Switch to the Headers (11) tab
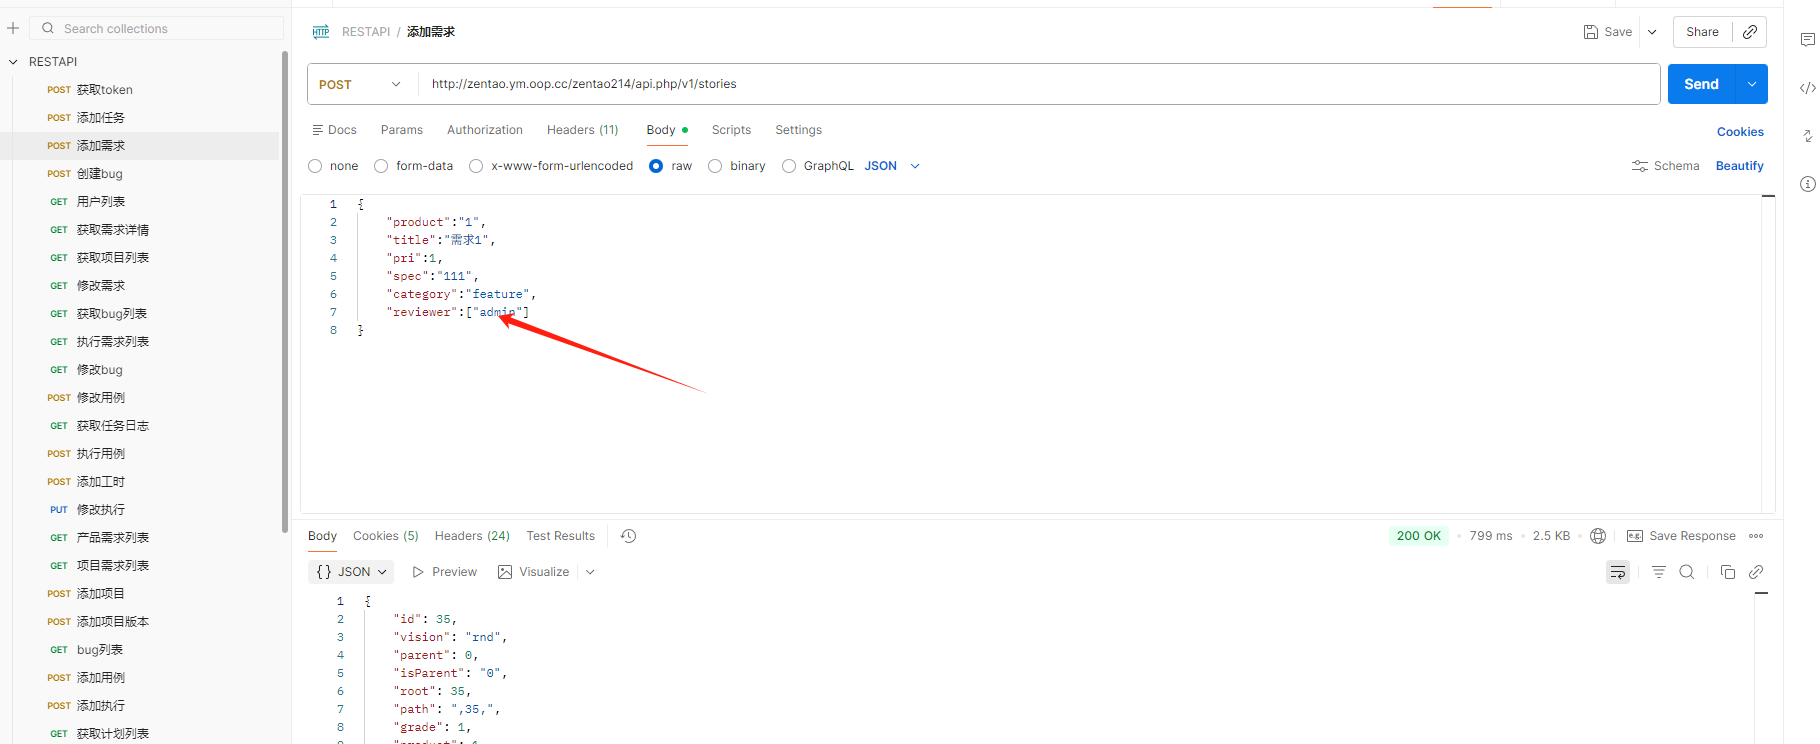Viewport: 1820px width, 744px height. point(583,130)
